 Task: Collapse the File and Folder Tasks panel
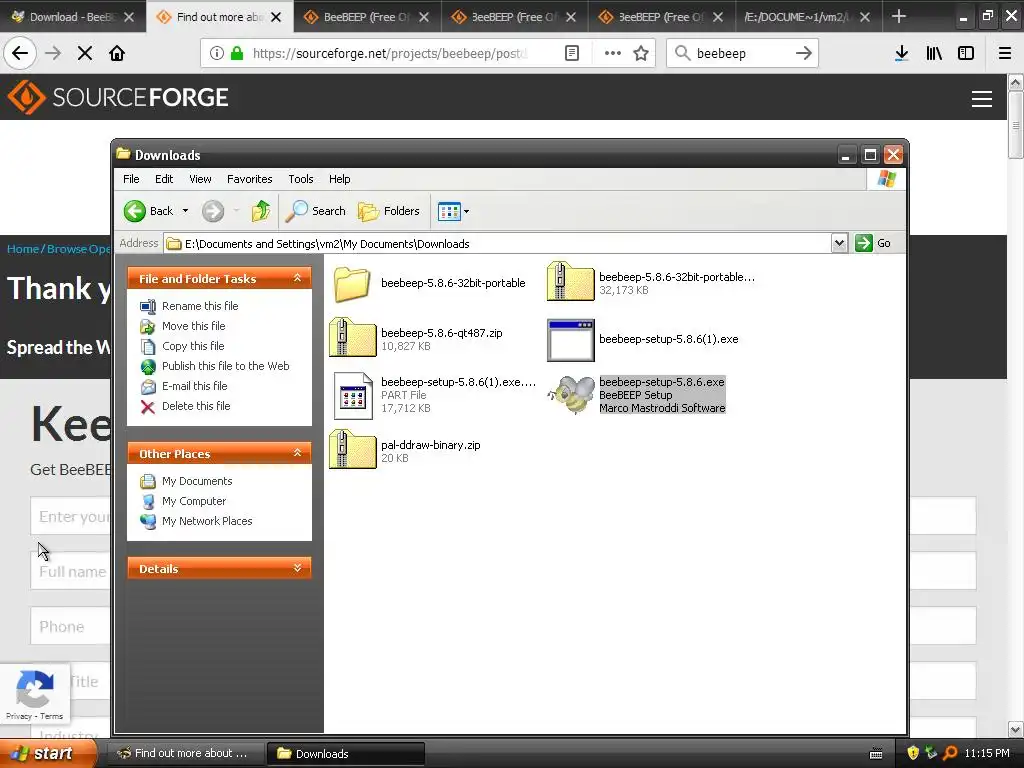tap(297, 278)
